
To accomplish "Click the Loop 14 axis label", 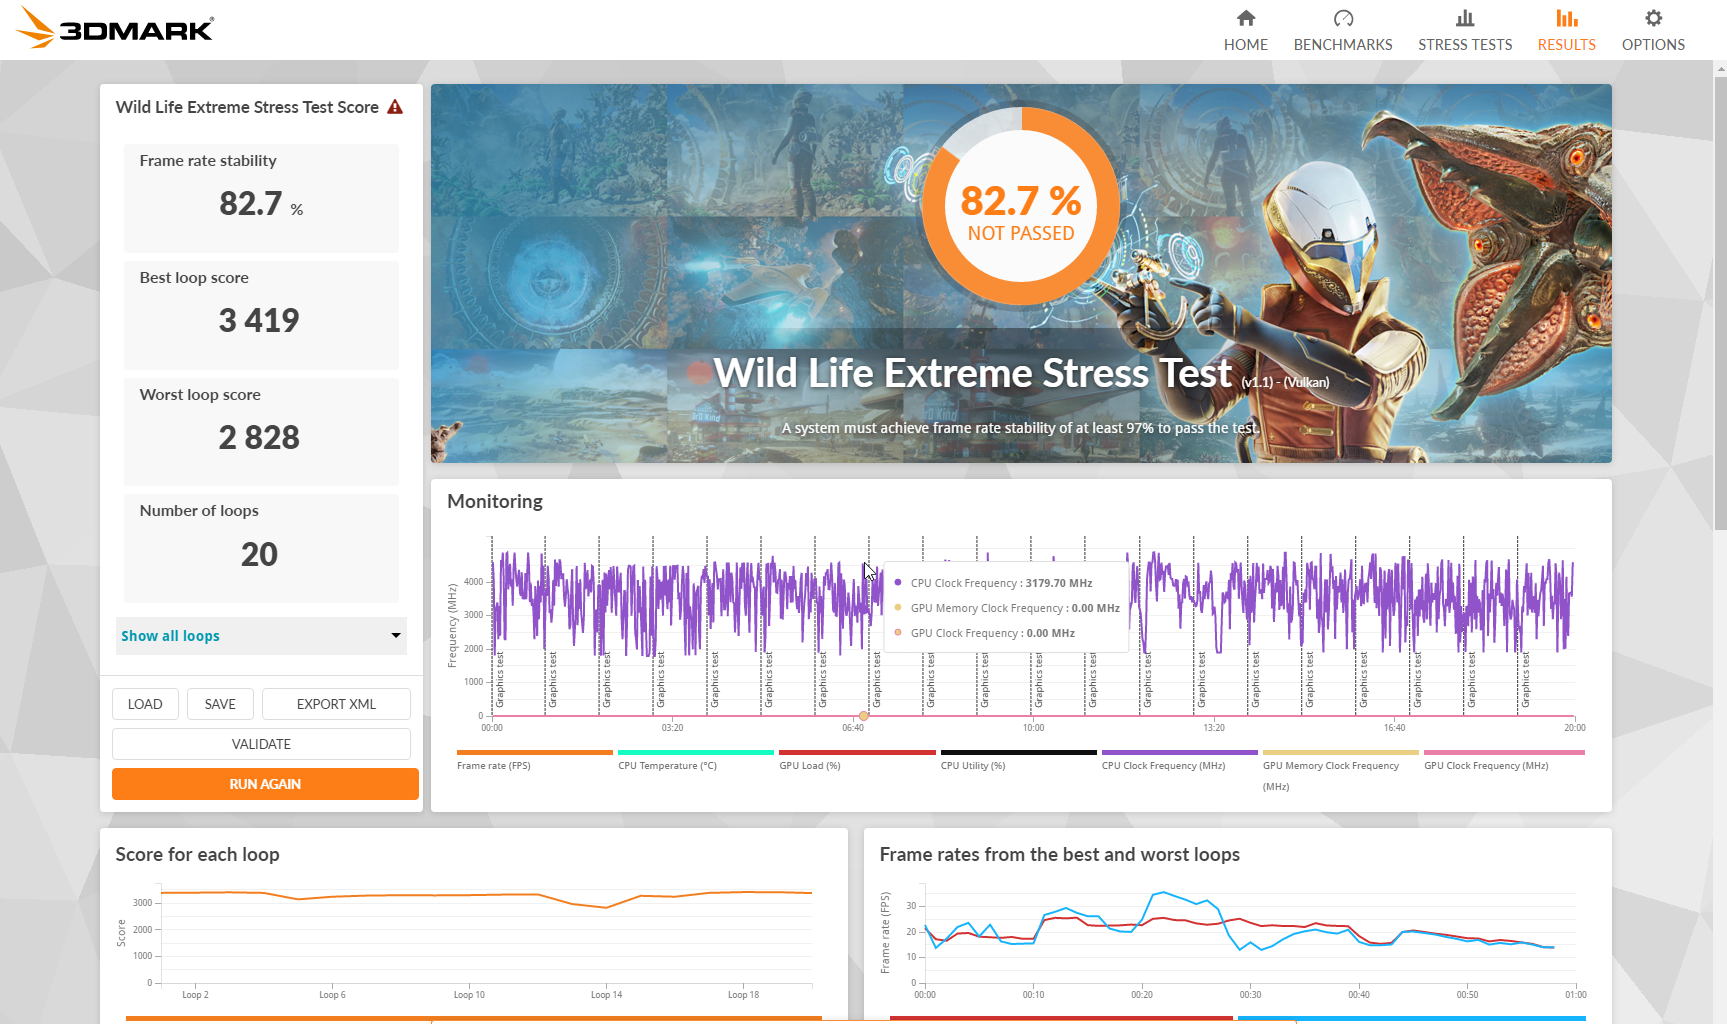I will pyautogui.click(x=606, y=995).
